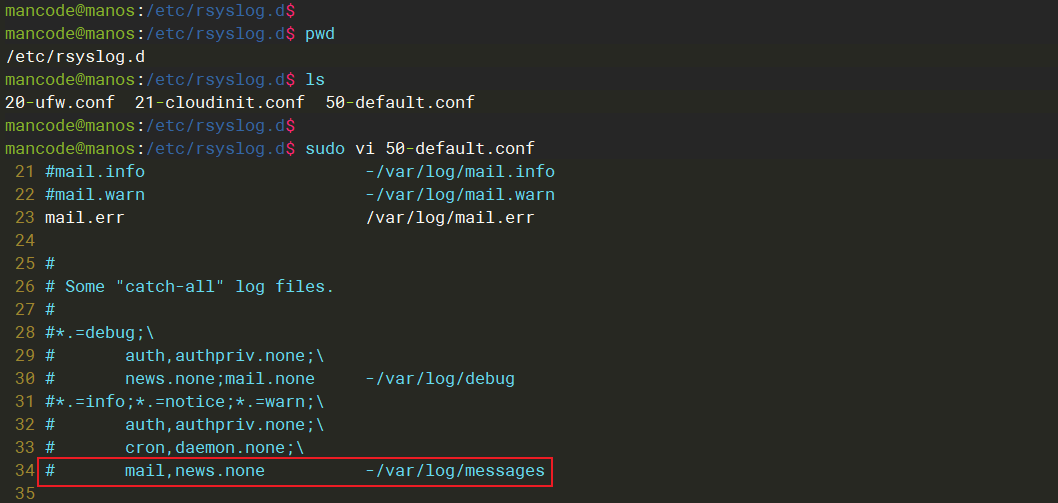Click the -/var/log/mail.info path

click(x=459, y=171)
